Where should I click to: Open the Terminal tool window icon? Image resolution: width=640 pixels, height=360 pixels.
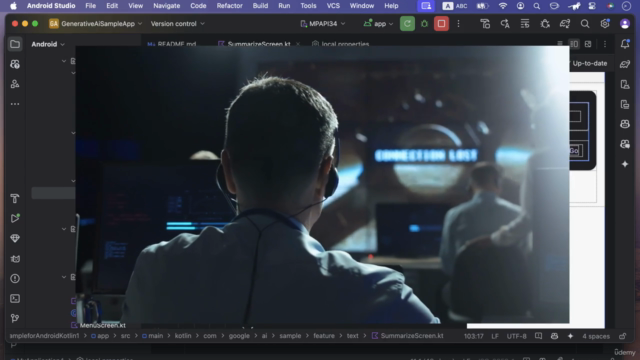15,298
